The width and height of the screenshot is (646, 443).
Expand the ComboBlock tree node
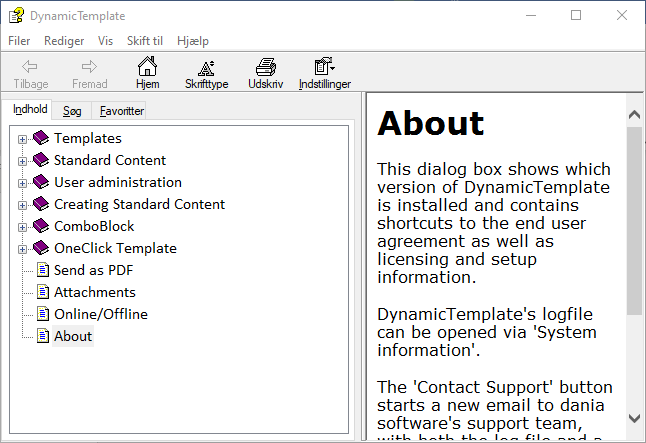click(x=22, y=227)
